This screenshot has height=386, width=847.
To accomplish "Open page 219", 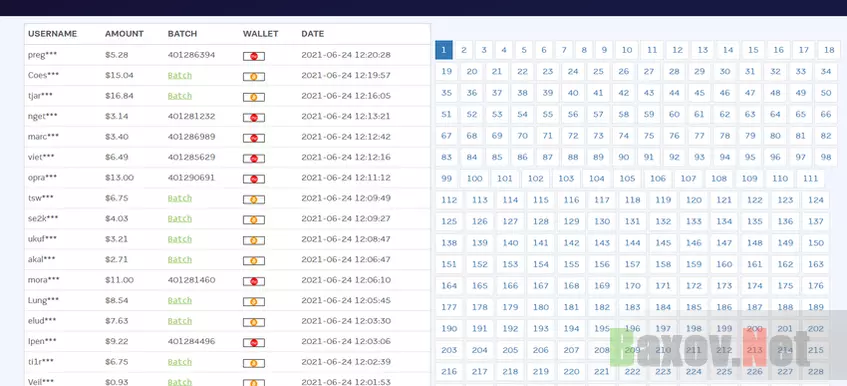I will pyautogui.click(x=541, y=371).
